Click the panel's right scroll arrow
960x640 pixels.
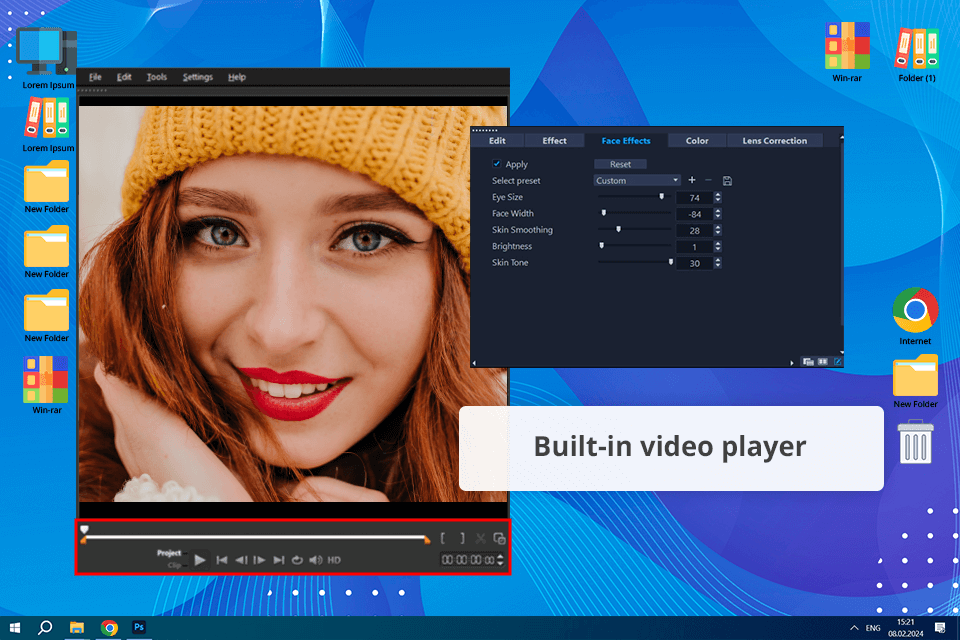coord(792,363)
